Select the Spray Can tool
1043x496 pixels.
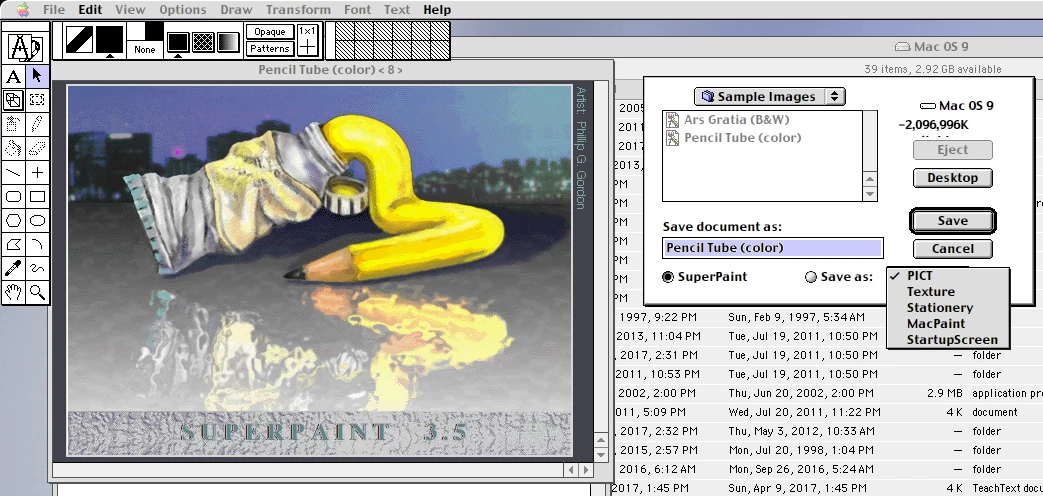click(x=13, y=124)
